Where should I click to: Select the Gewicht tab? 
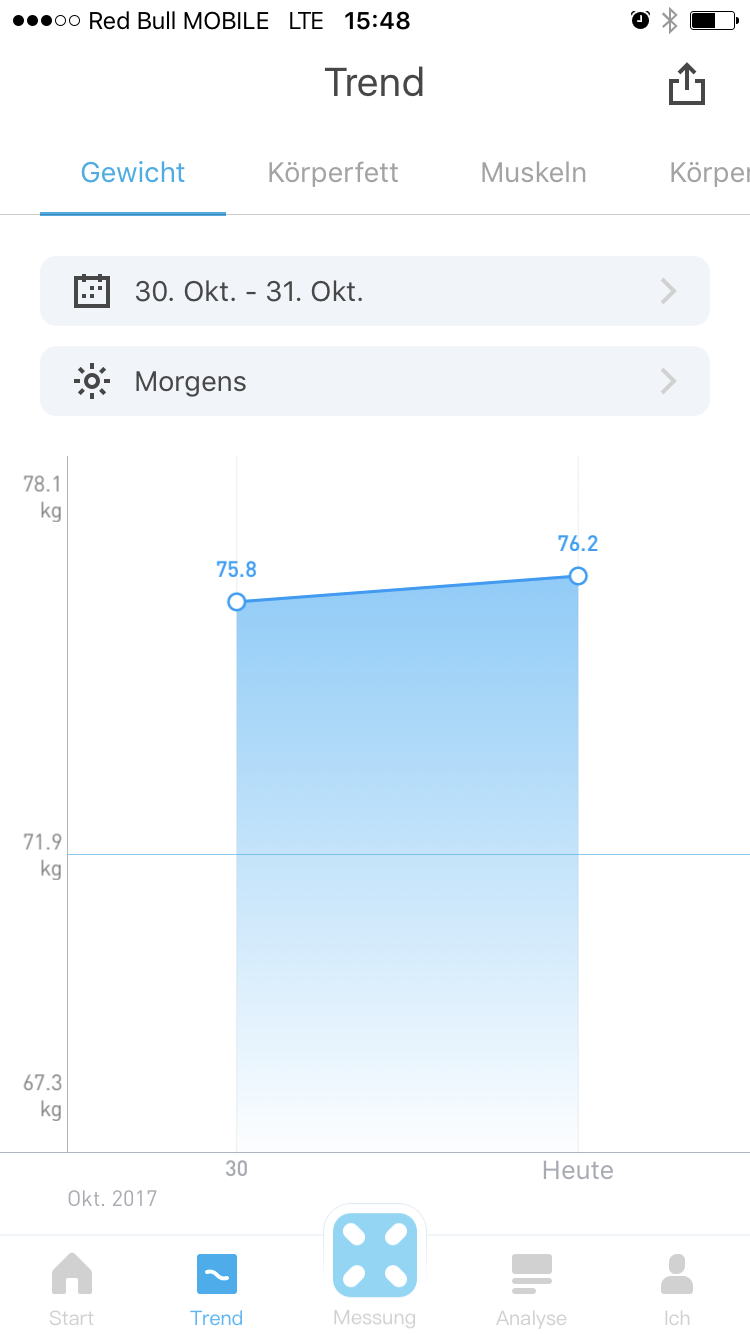pos(133,172)
